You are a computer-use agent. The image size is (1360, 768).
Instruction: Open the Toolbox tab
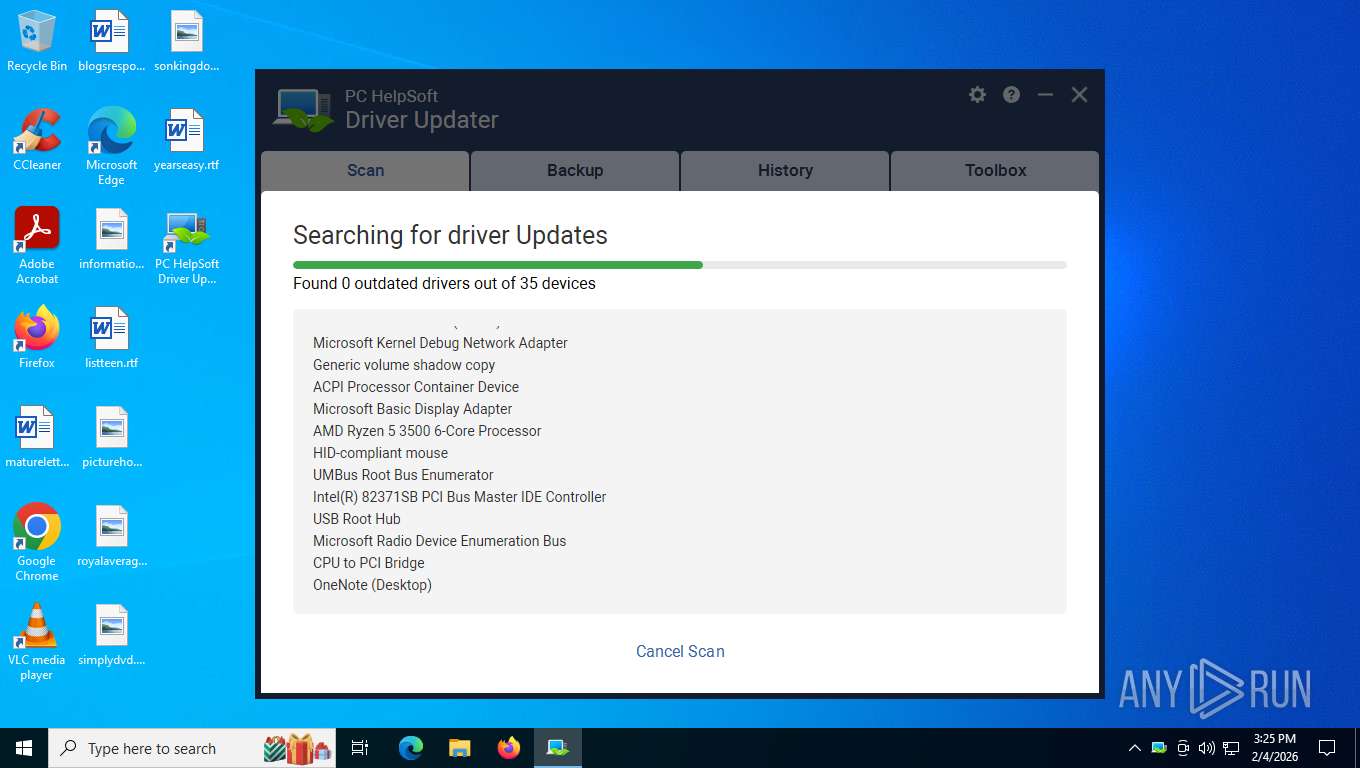point(995,170)
